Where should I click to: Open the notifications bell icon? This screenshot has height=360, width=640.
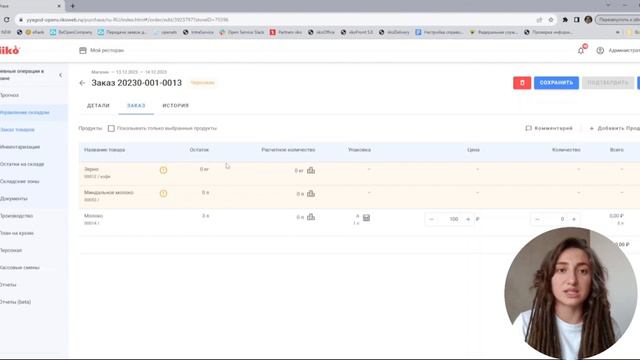[581, 50]
